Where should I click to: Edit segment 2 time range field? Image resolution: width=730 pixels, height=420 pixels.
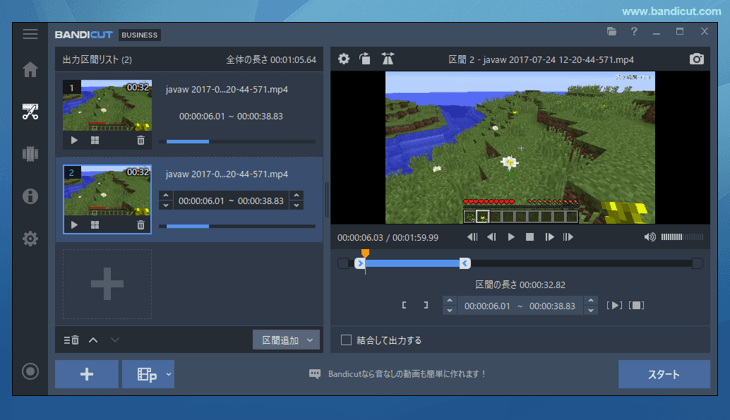231,201
